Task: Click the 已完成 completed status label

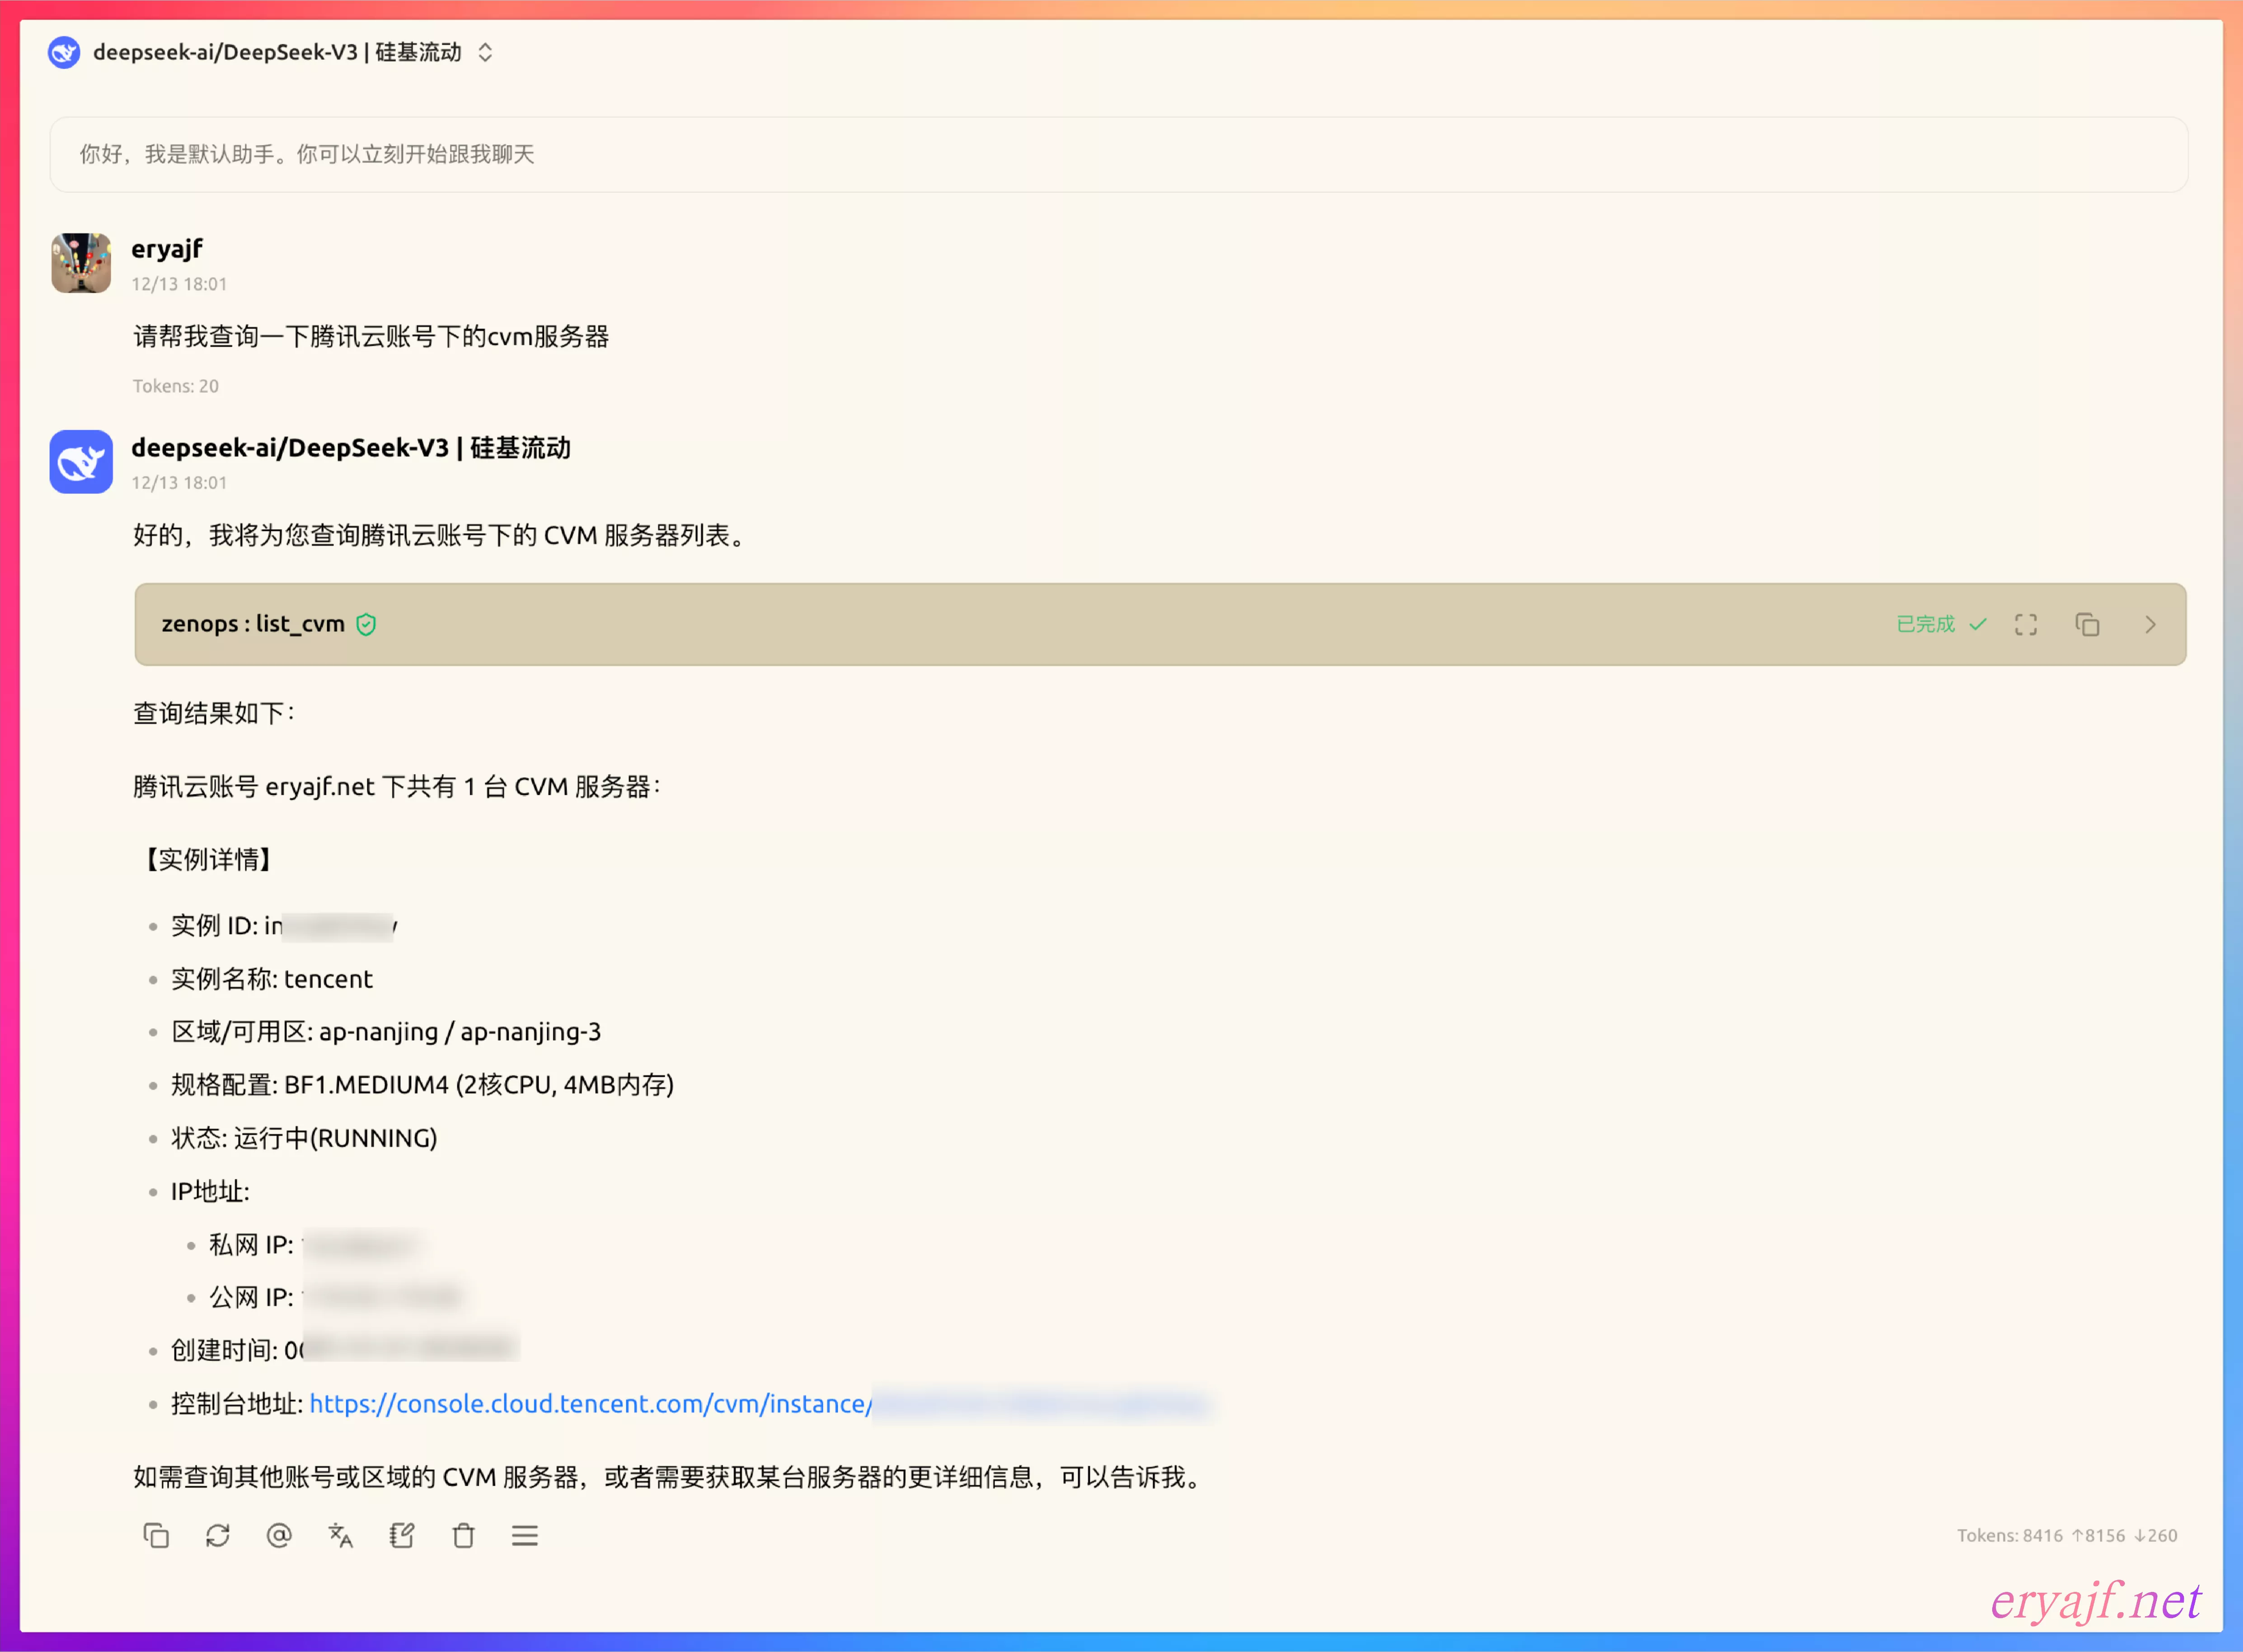Action: [x=1925, y=624]
